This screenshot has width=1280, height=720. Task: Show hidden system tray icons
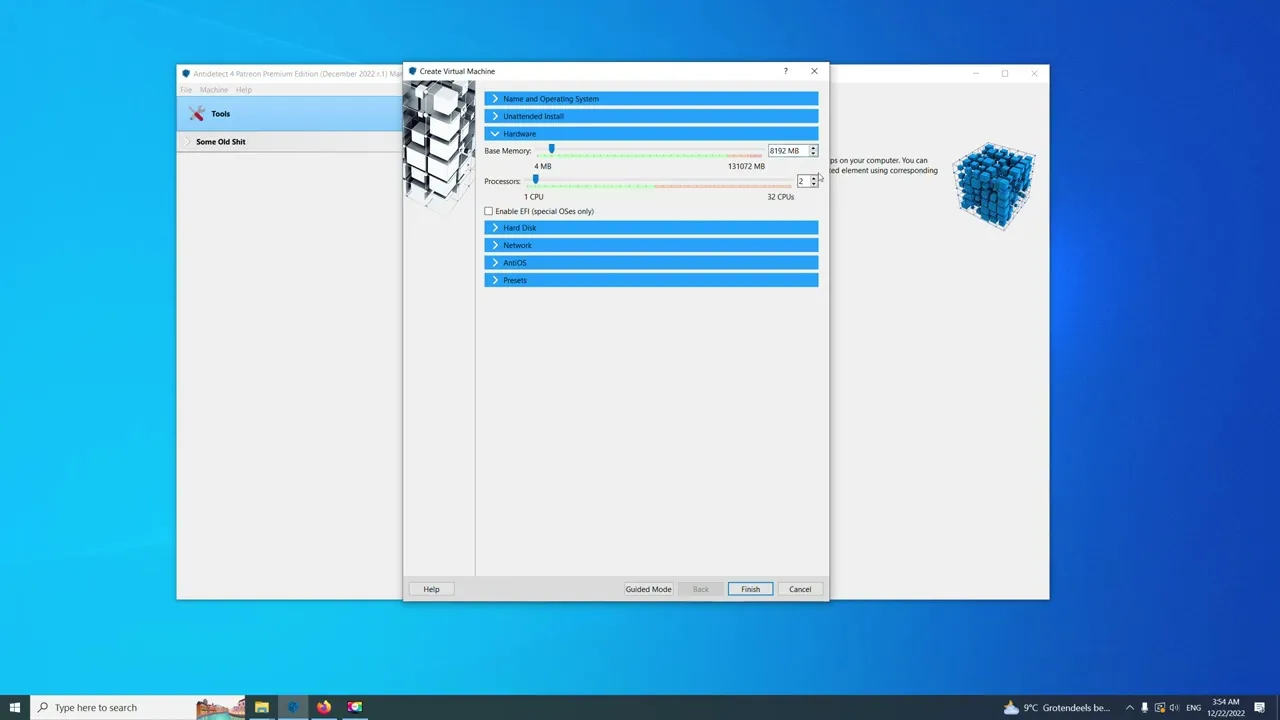(x=1130, y=707)
